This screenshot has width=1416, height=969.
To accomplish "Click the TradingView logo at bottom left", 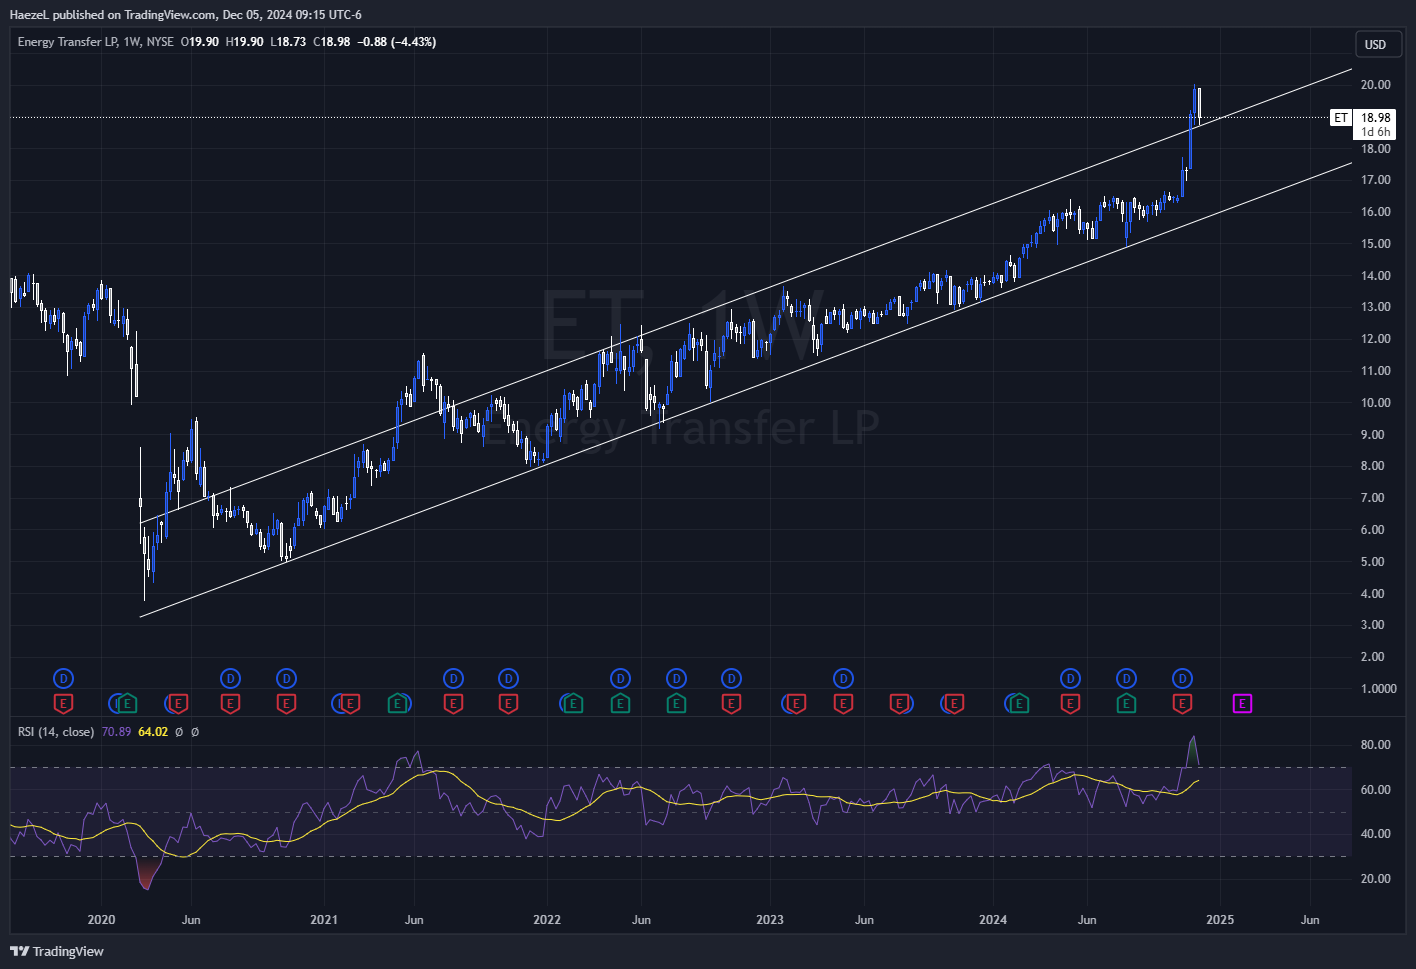I will [57, 951].
